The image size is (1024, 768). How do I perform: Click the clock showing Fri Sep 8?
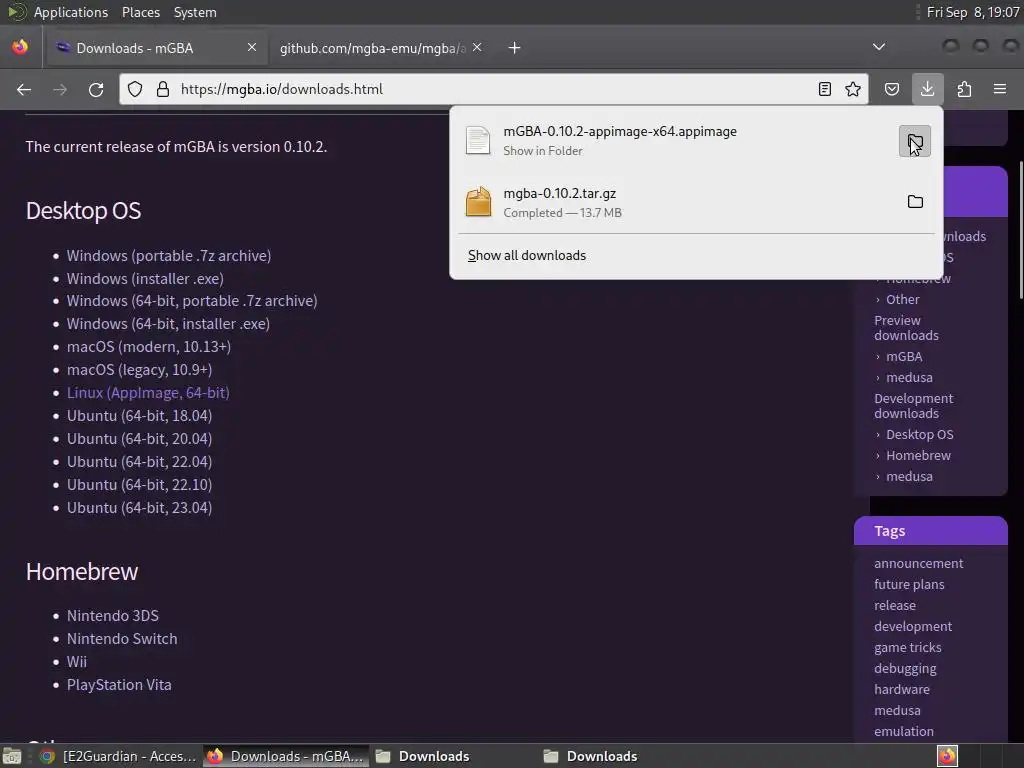(x=972, y=12)
